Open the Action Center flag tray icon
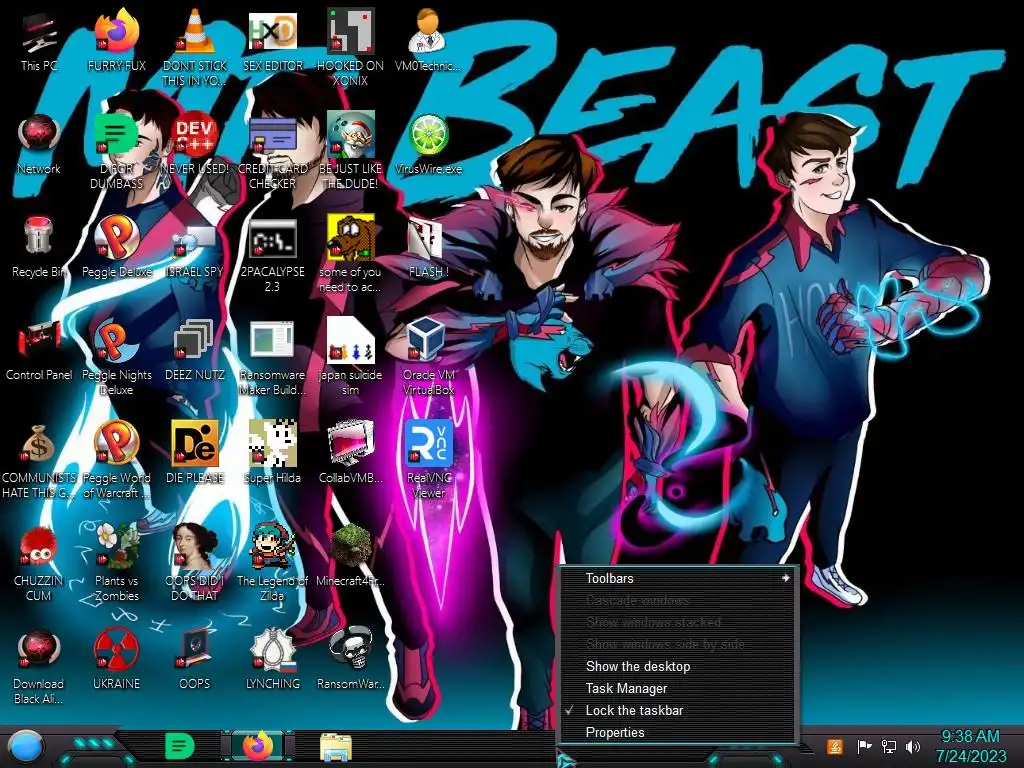The width and height of the screenshot is (1024, 768). pyautogui.click(x=864, y=746)
